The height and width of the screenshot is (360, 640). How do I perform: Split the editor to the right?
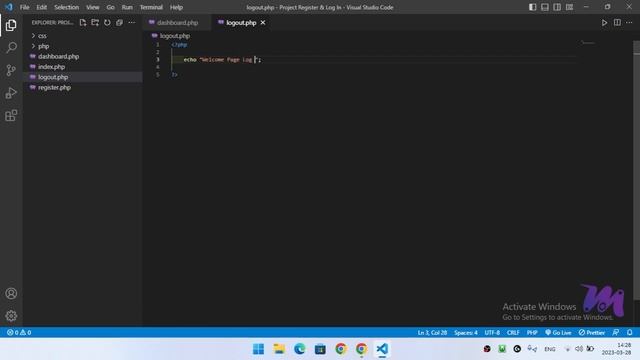click(x=617, y=23)
